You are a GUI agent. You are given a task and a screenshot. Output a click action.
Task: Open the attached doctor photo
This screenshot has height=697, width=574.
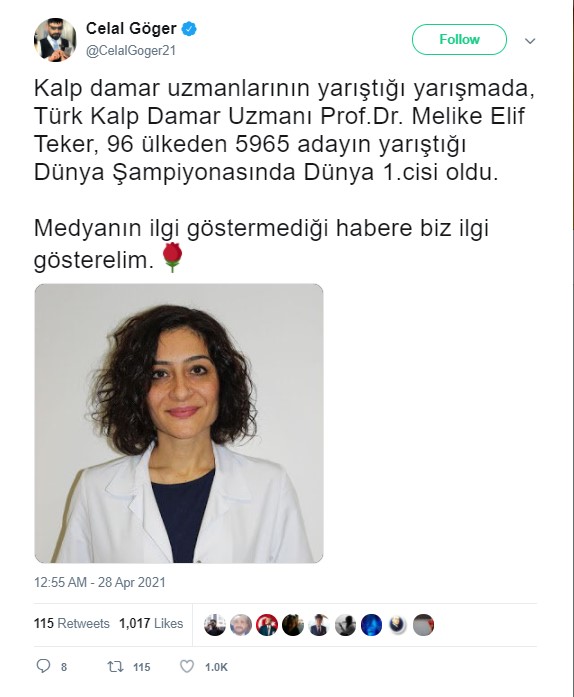179,423
